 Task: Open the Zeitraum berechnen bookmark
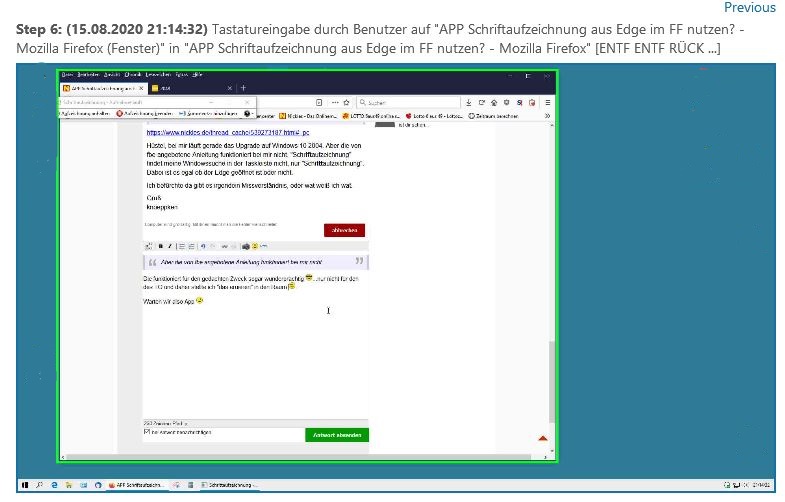click(x=493, y=116)
